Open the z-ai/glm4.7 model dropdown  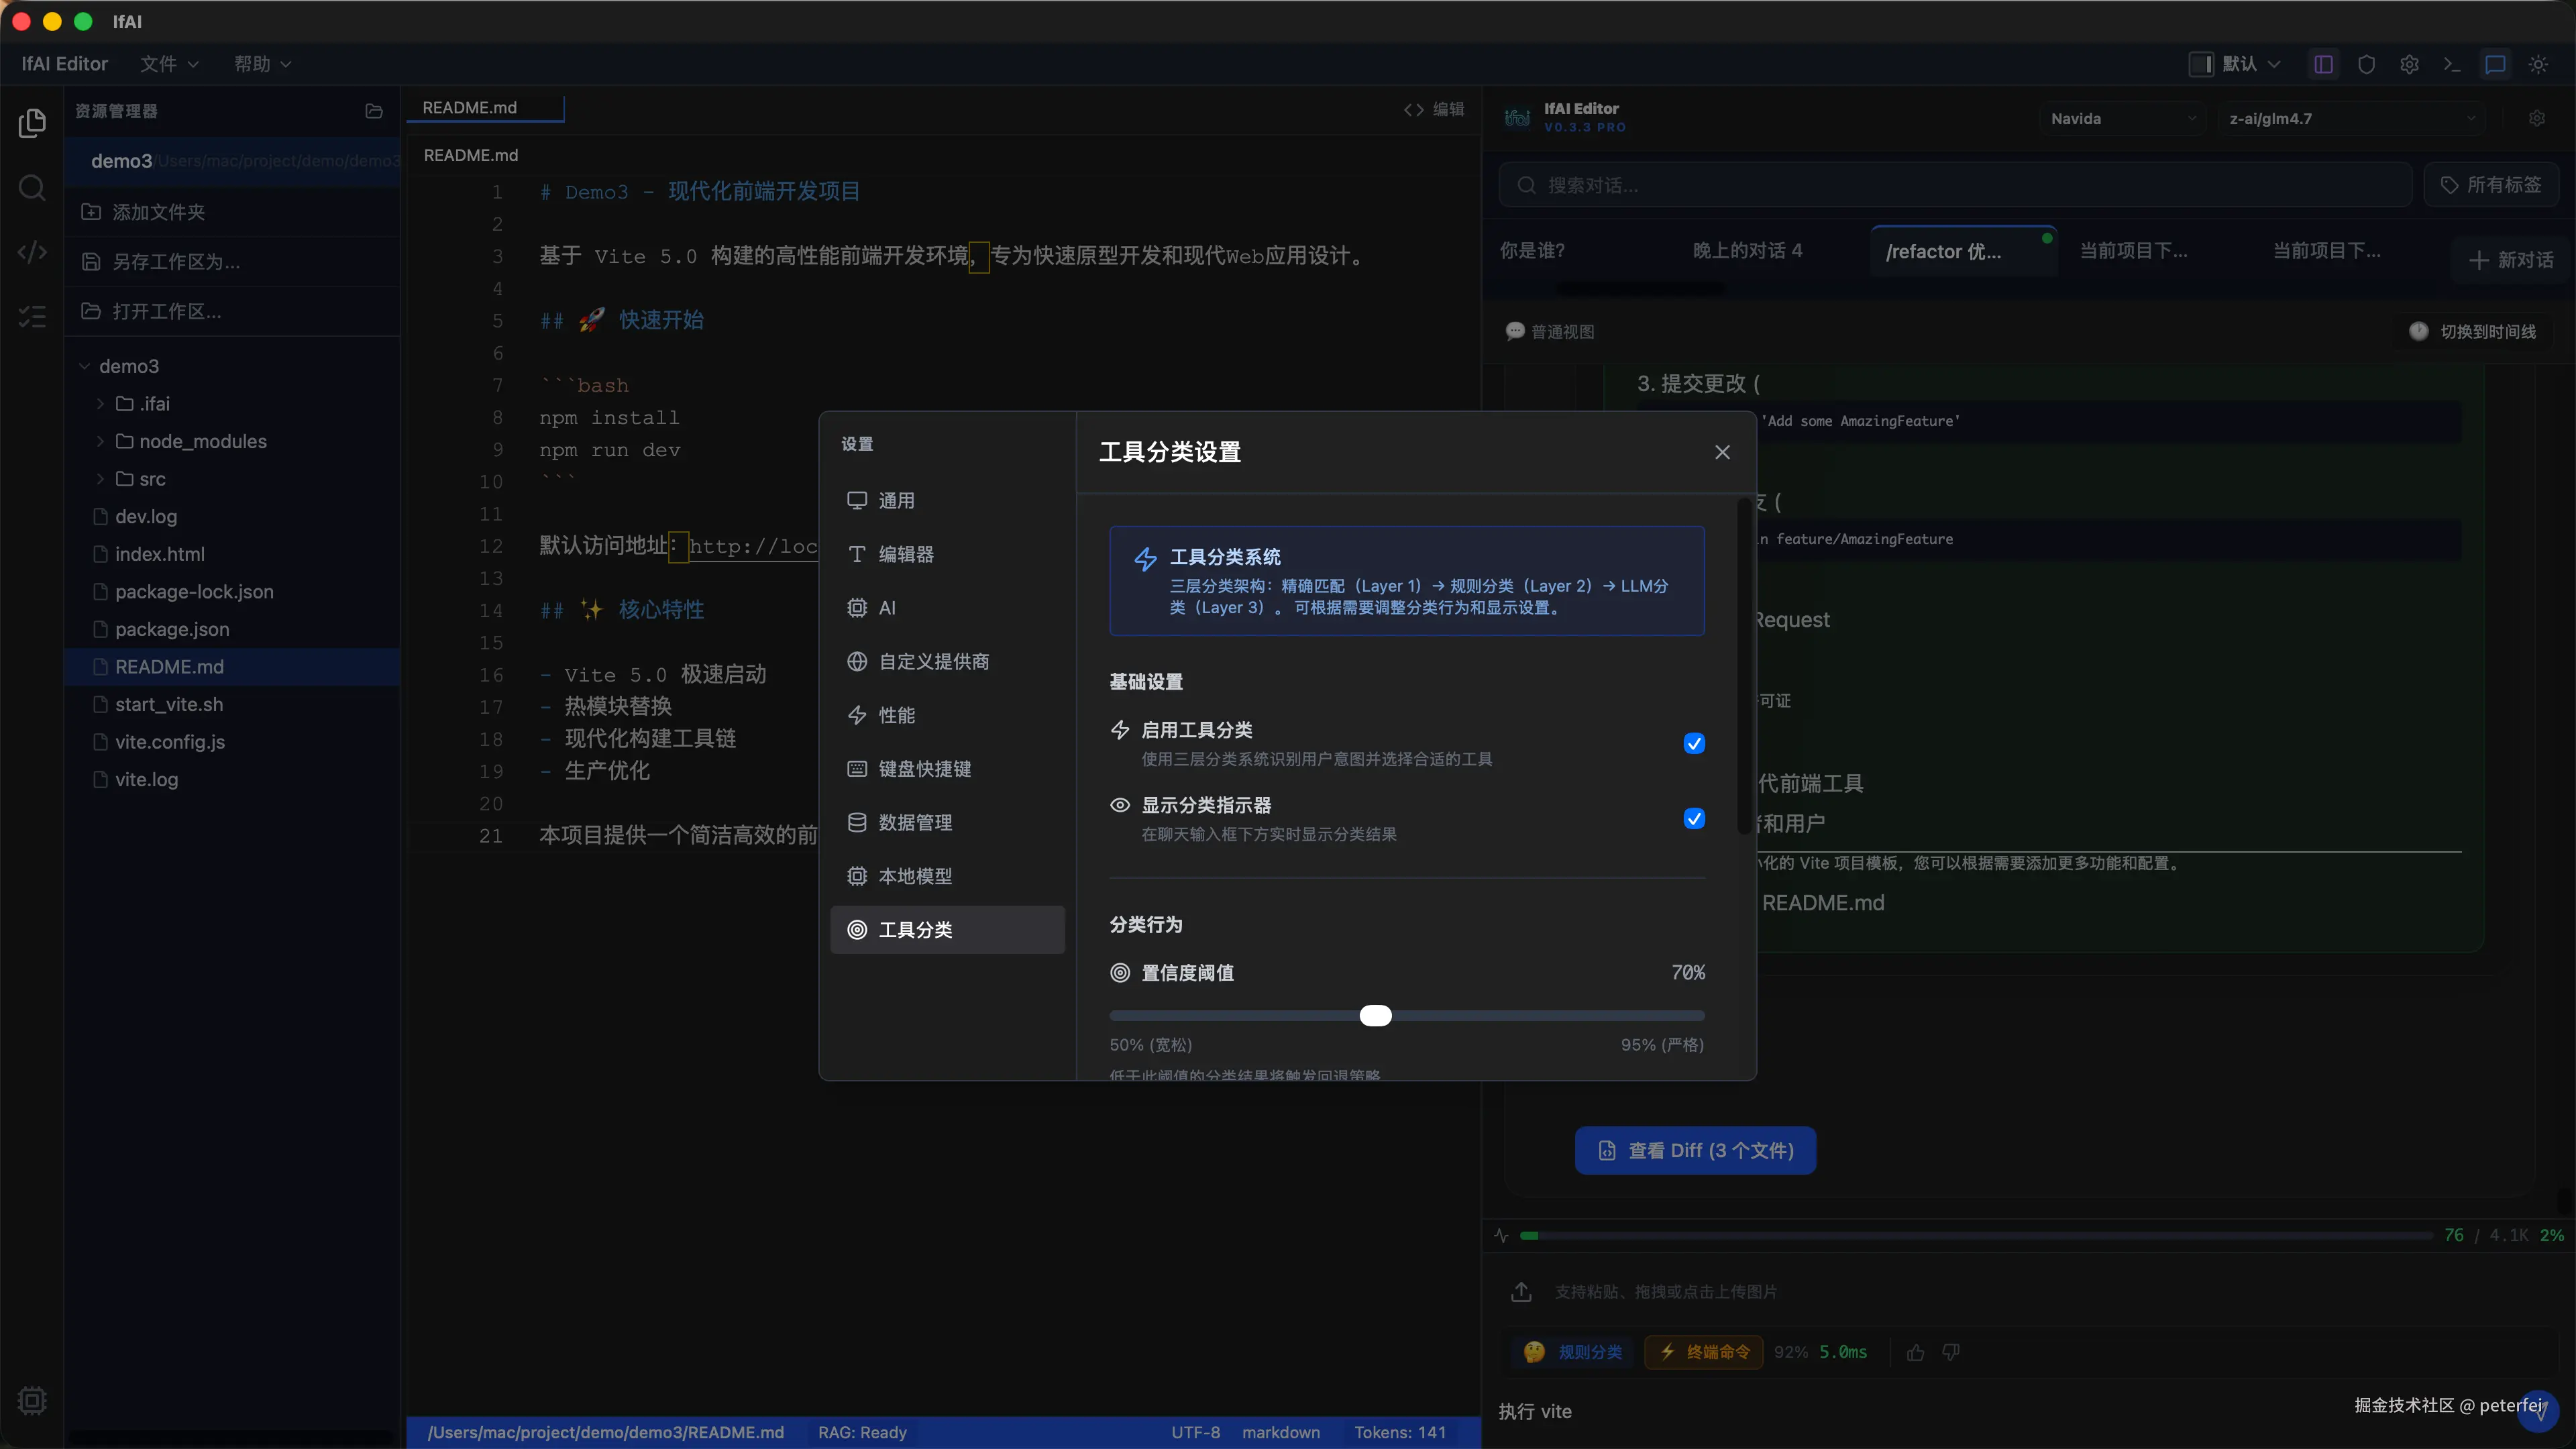tap(2350, 118)
